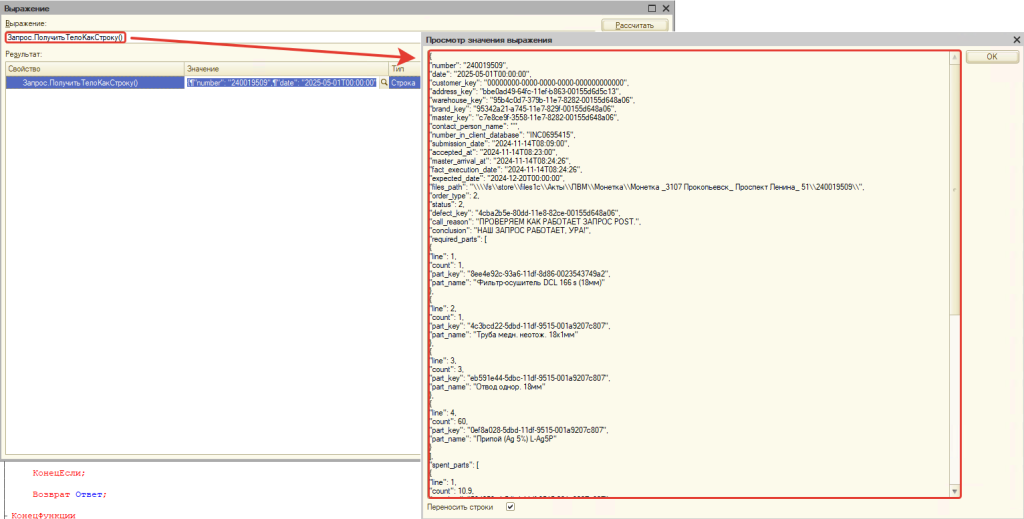Click the Возврат Ответ code line

[x=68, y=494]
